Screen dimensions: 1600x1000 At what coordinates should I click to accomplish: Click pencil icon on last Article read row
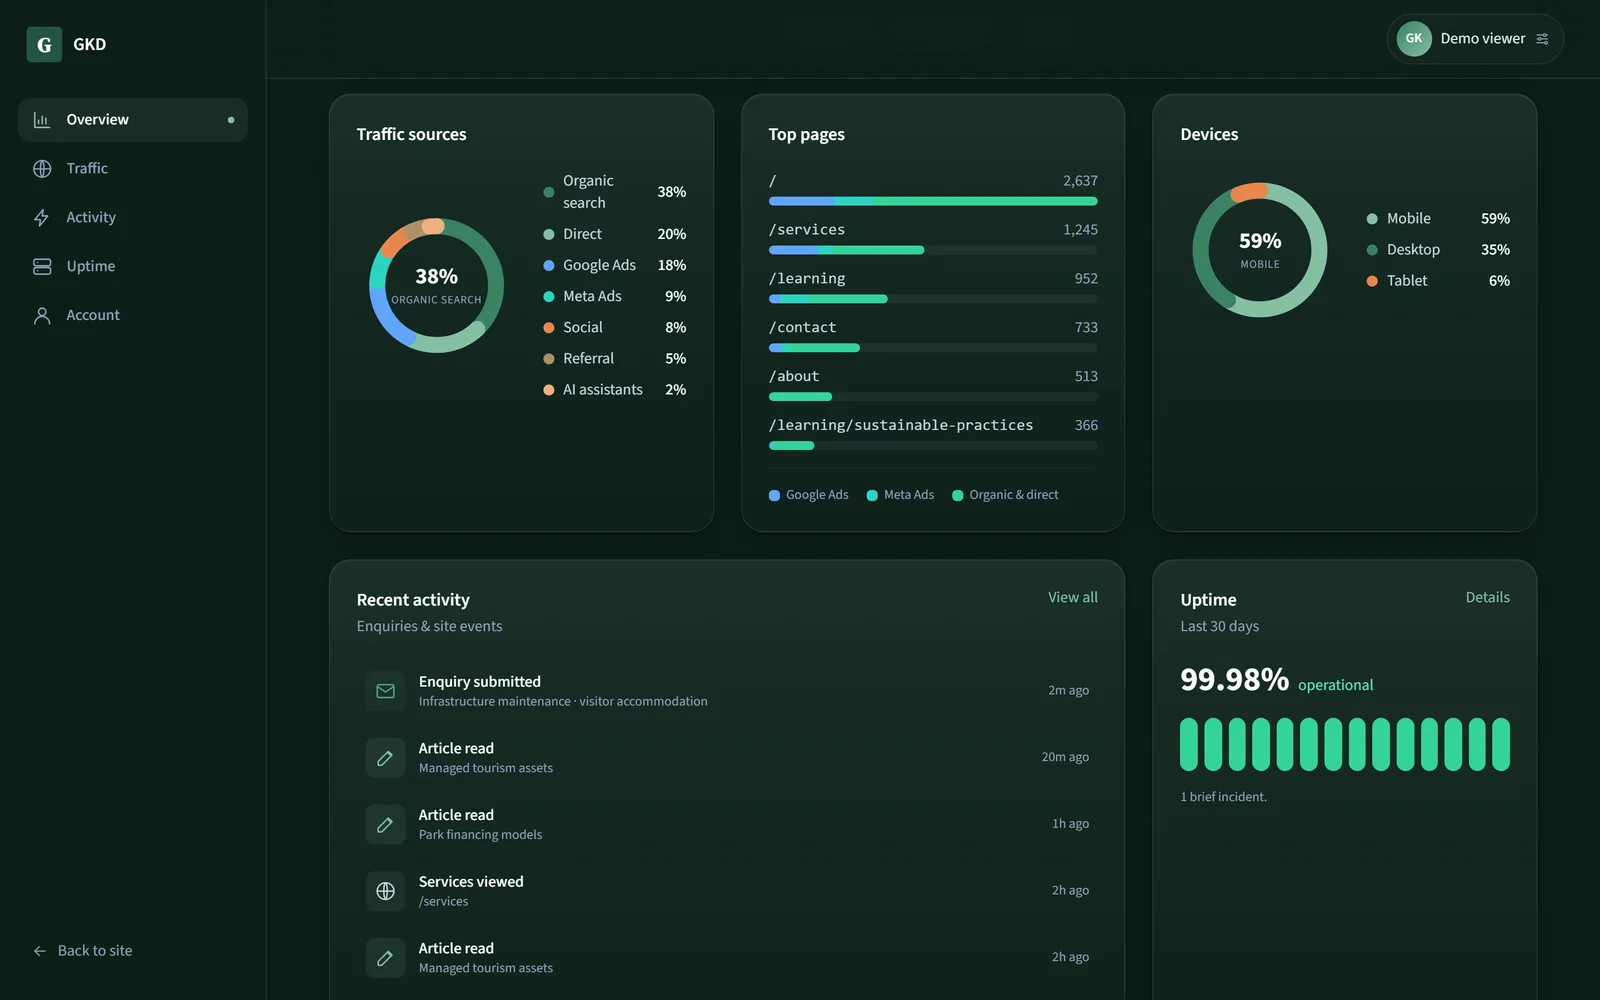pyautogui.click(x=385, y=958)
